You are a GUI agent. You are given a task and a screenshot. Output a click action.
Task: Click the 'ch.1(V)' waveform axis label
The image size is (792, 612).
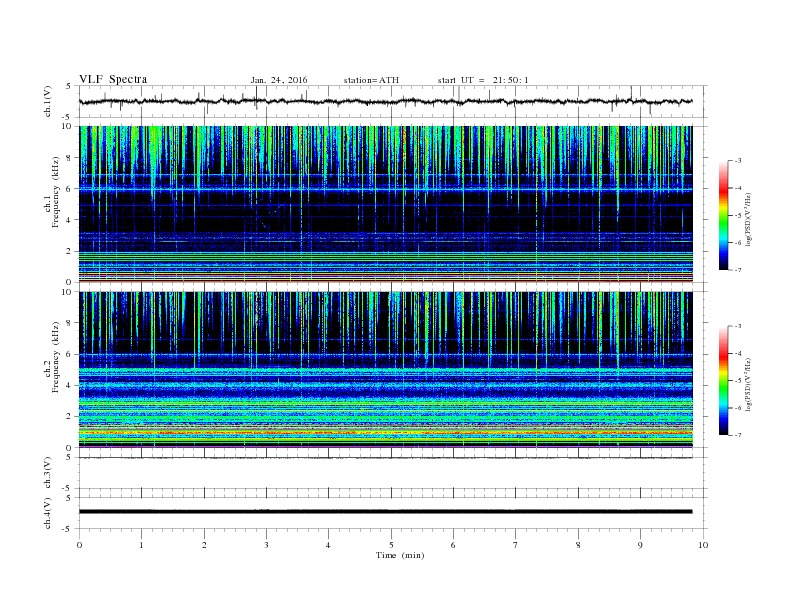(x=48, y=101)
